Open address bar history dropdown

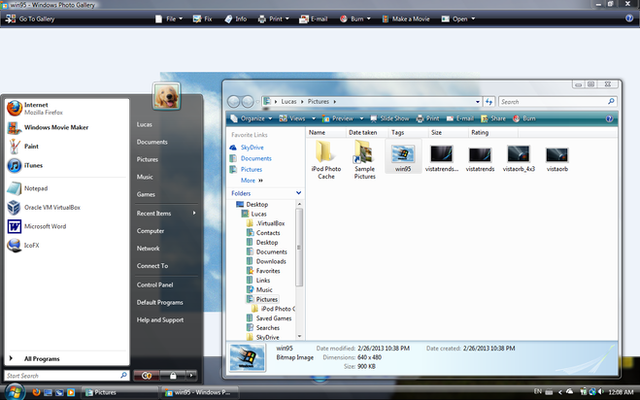click(x=478, y=102)
